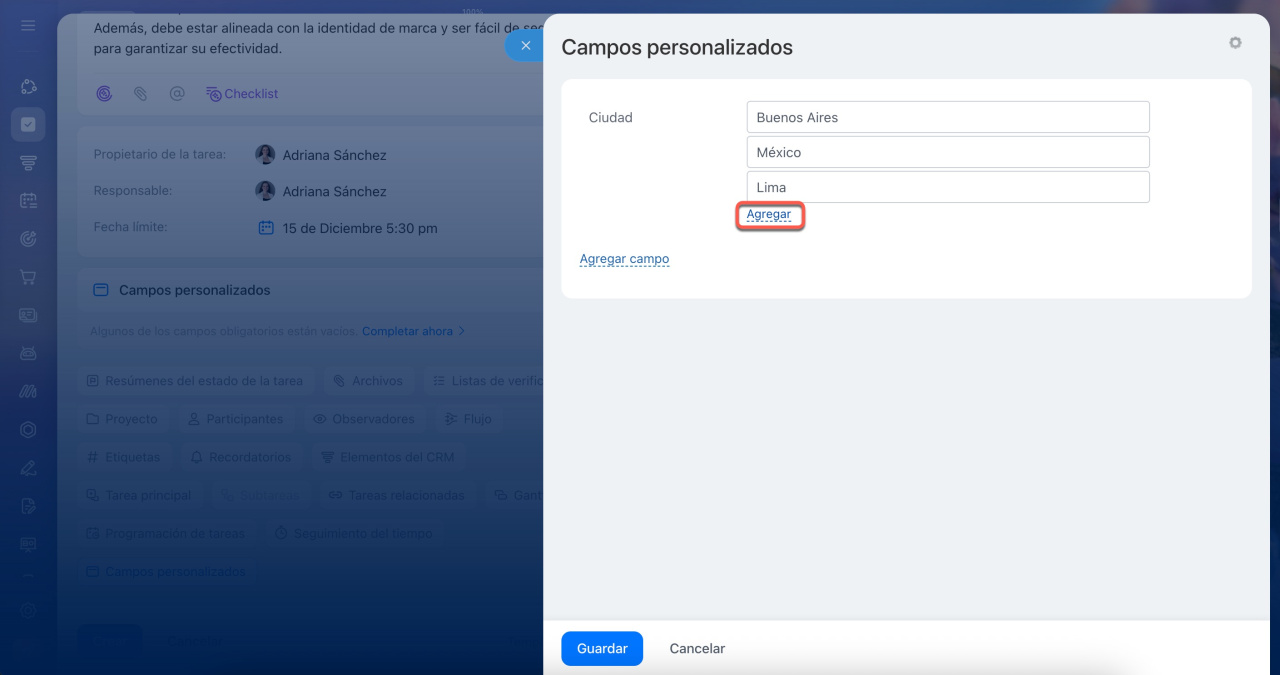Click the Buenos Aires input field
The image size is (1280, 675).
tap(947, 117)
